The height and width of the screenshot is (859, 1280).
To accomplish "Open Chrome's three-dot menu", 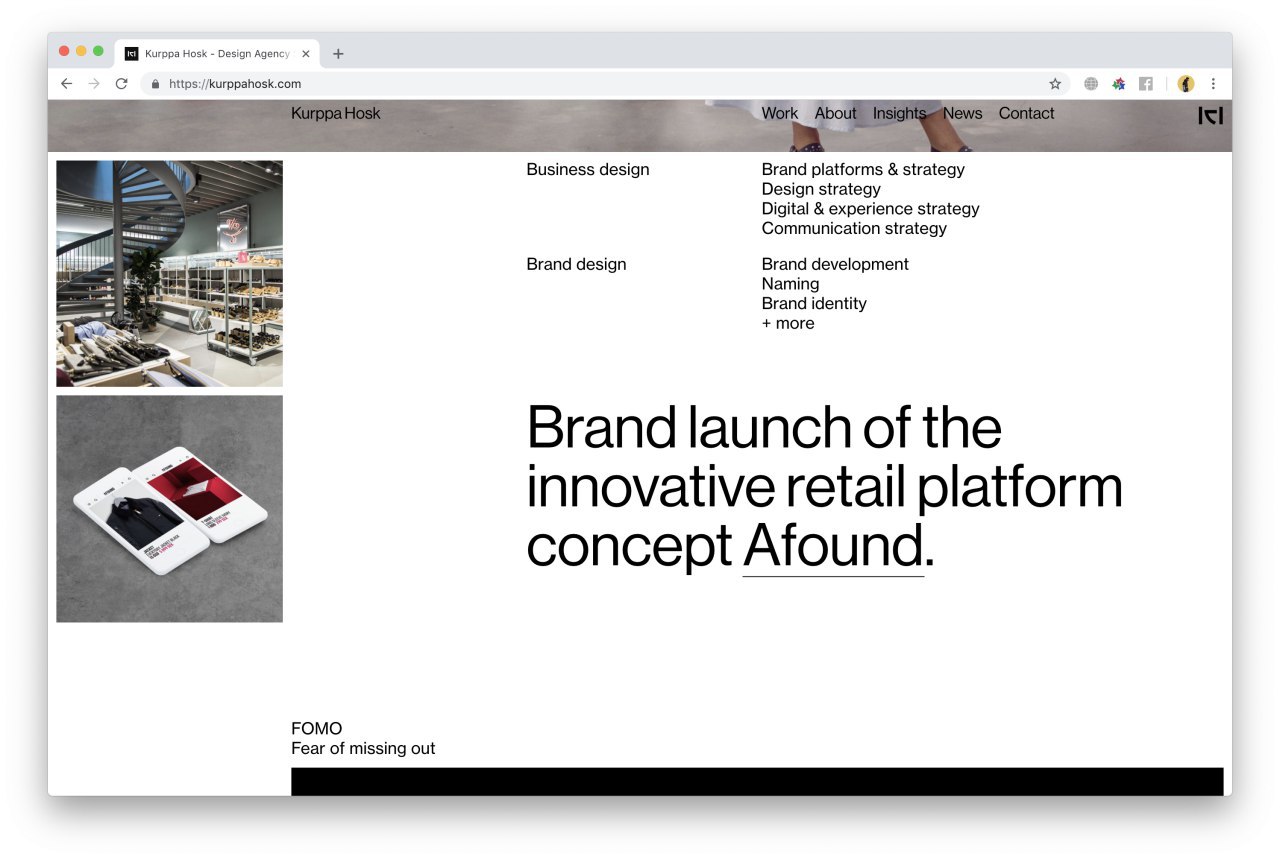I will (1213, 84).
